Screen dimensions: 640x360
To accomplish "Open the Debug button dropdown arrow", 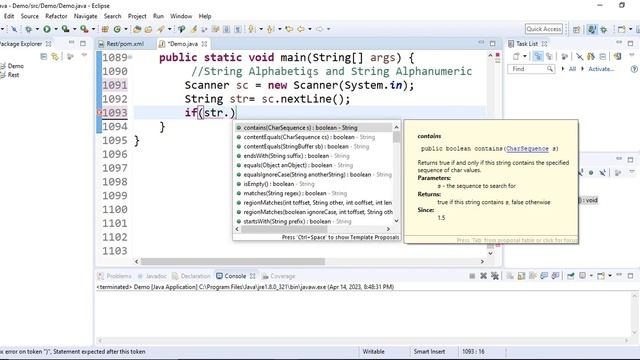I will tap(37, 29).
